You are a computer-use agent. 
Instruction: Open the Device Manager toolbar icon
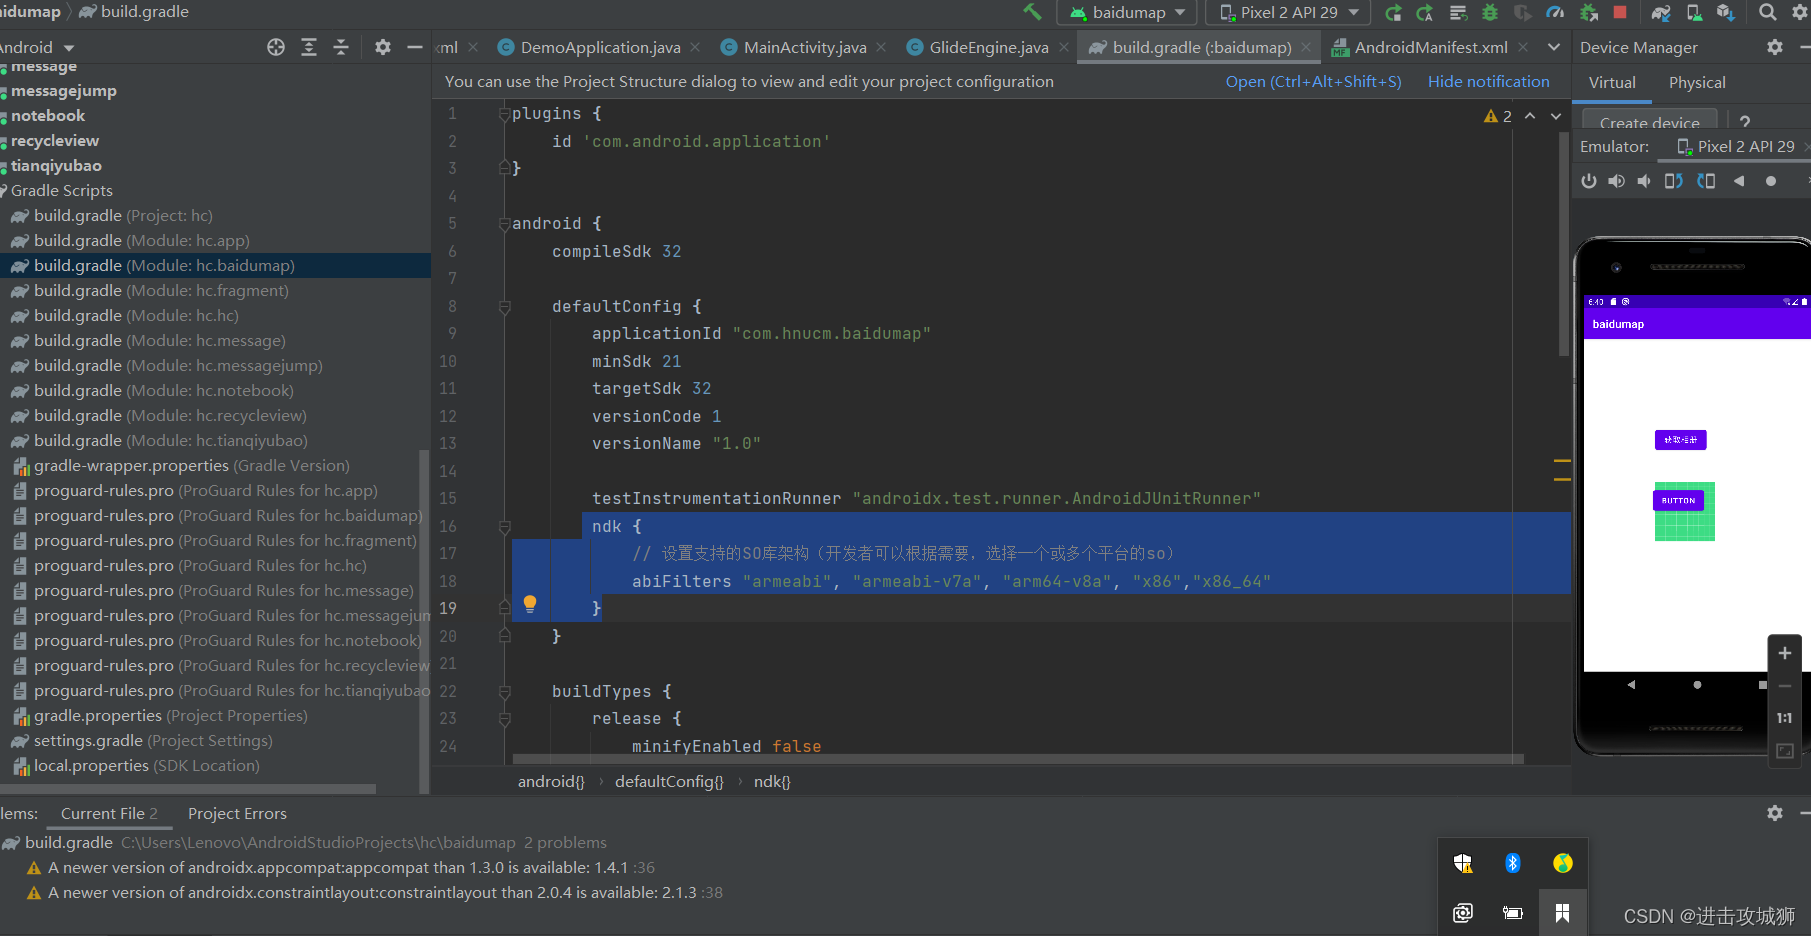[1694, 13]
